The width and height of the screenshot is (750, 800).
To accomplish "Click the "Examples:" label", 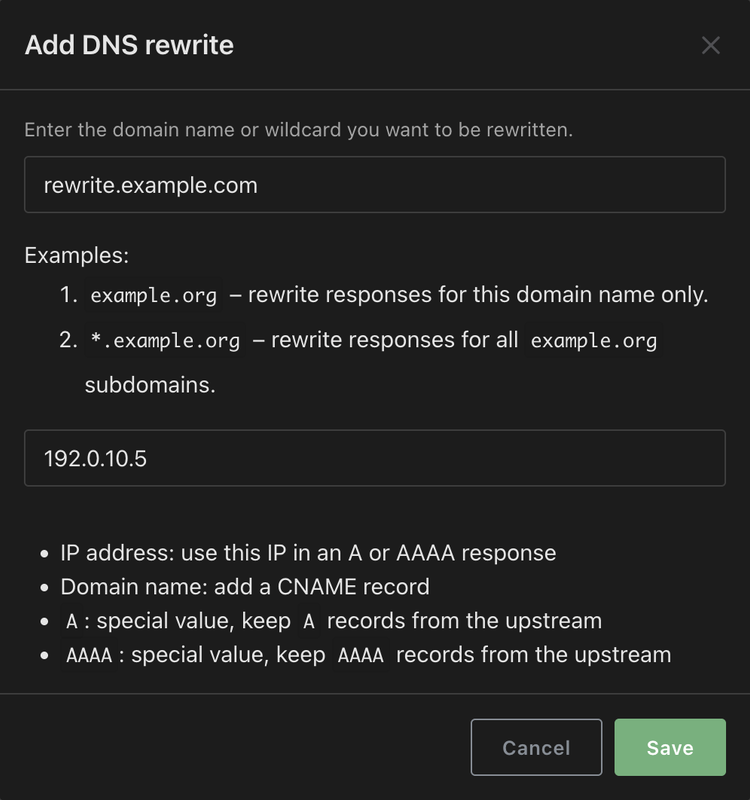I will [77, 255].
